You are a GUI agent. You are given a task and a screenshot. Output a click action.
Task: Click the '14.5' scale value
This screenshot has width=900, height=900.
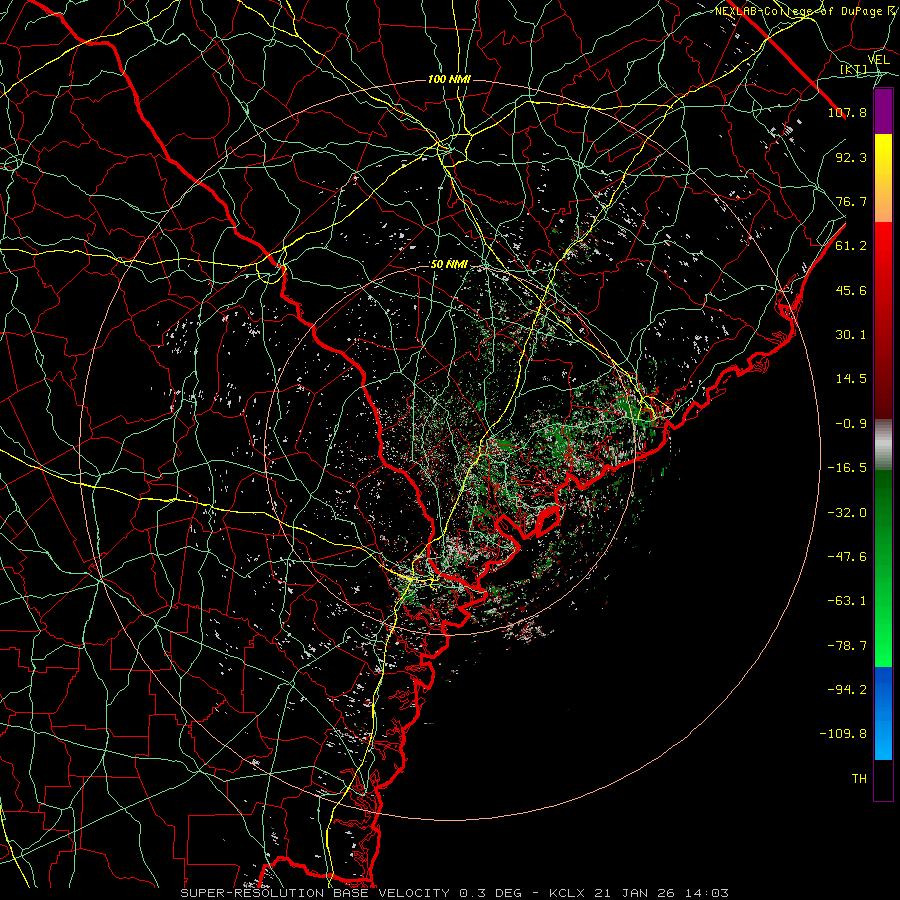click(x=851, y=379)
